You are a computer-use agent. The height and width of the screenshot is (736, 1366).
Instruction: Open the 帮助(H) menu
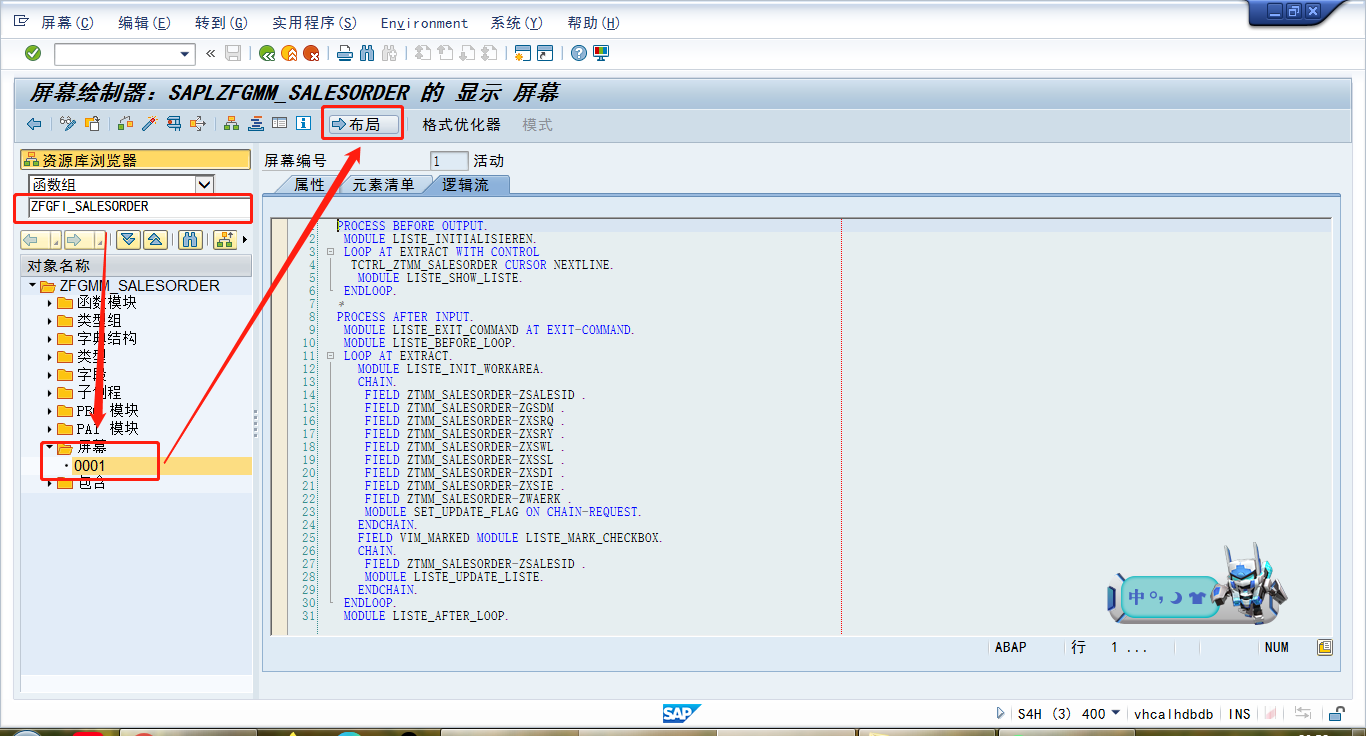point(593,23)
